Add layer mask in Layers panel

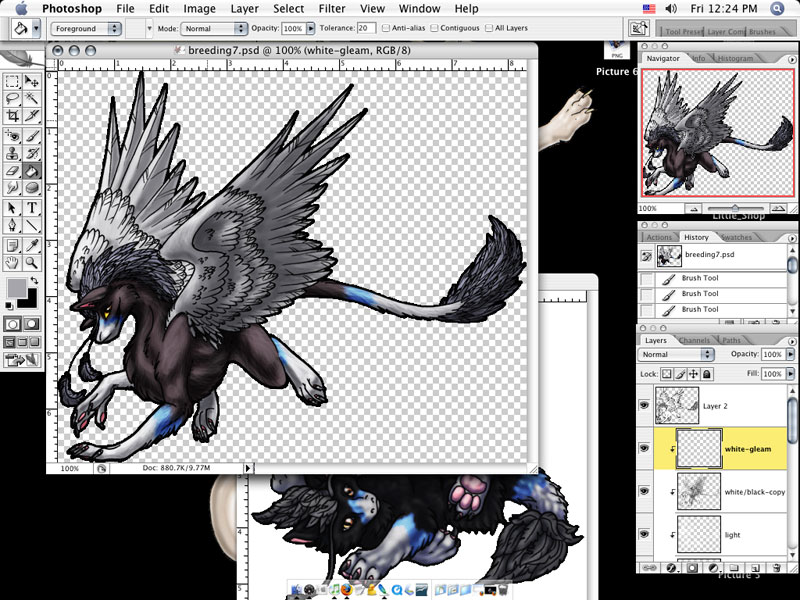pos(692,567)
